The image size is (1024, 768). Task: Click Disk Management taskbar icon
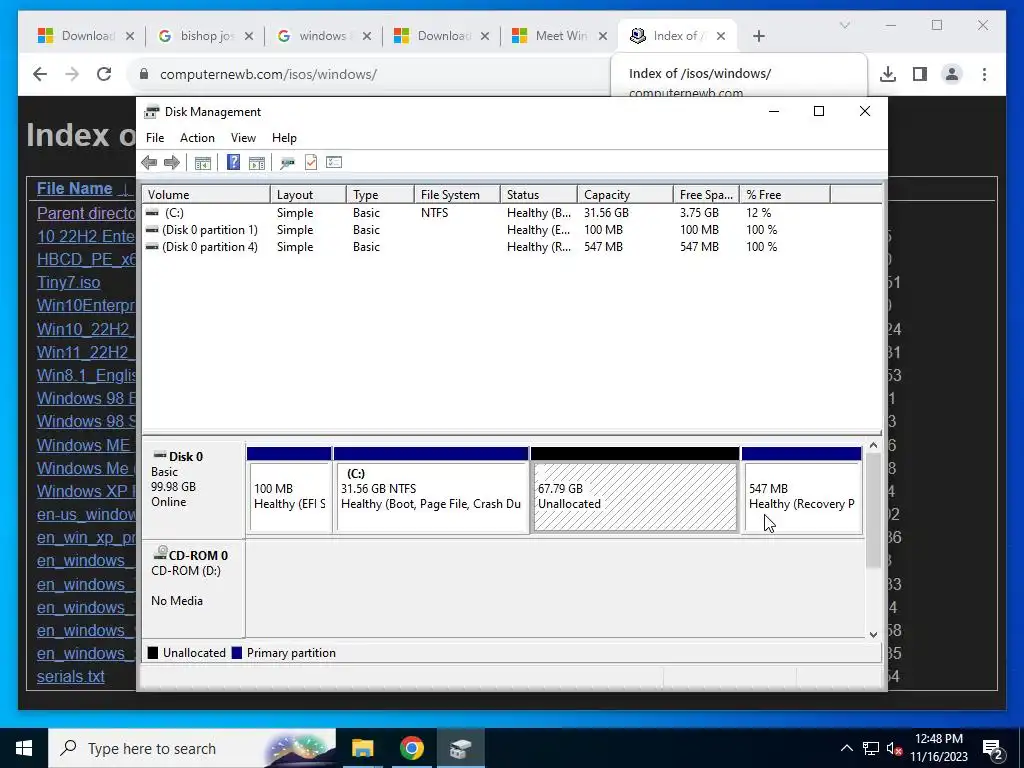tap(460, 748)
